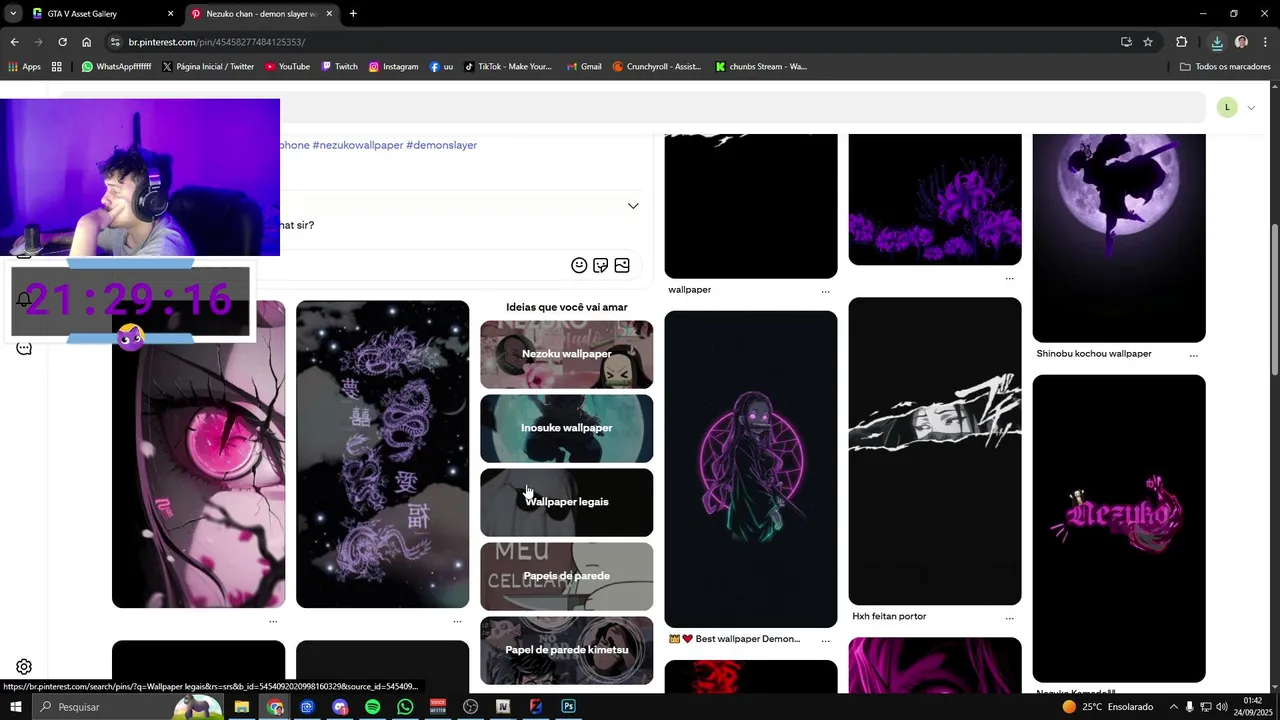Open the Crunchyroll bookmark
1280x720 pixels.
(657, 67)
